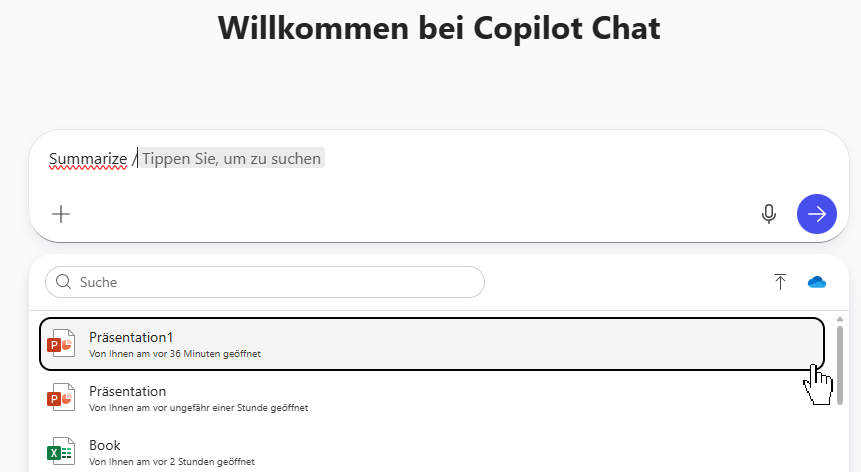
Task: Focus the Suche search field
Action: tap(270, 282)
